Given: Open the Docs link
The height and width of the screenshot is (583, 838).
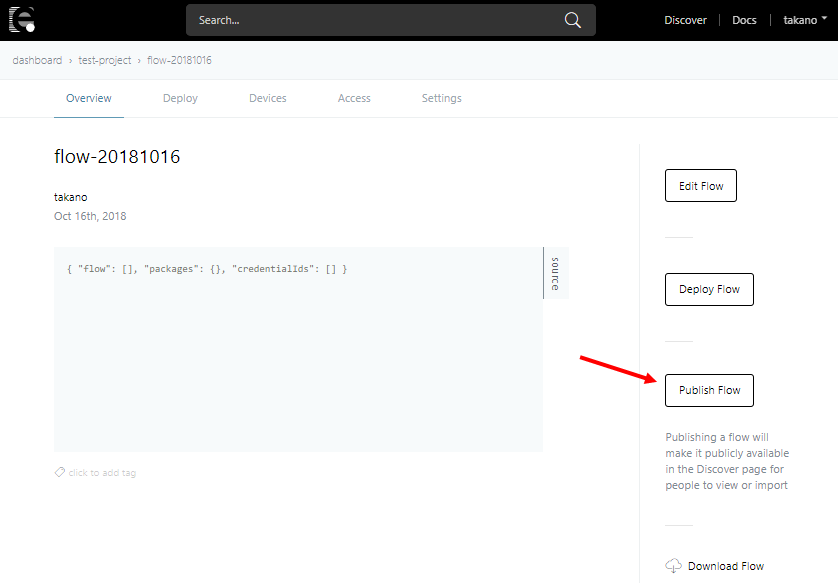Looking at the screenshot, I should point(744,20).
